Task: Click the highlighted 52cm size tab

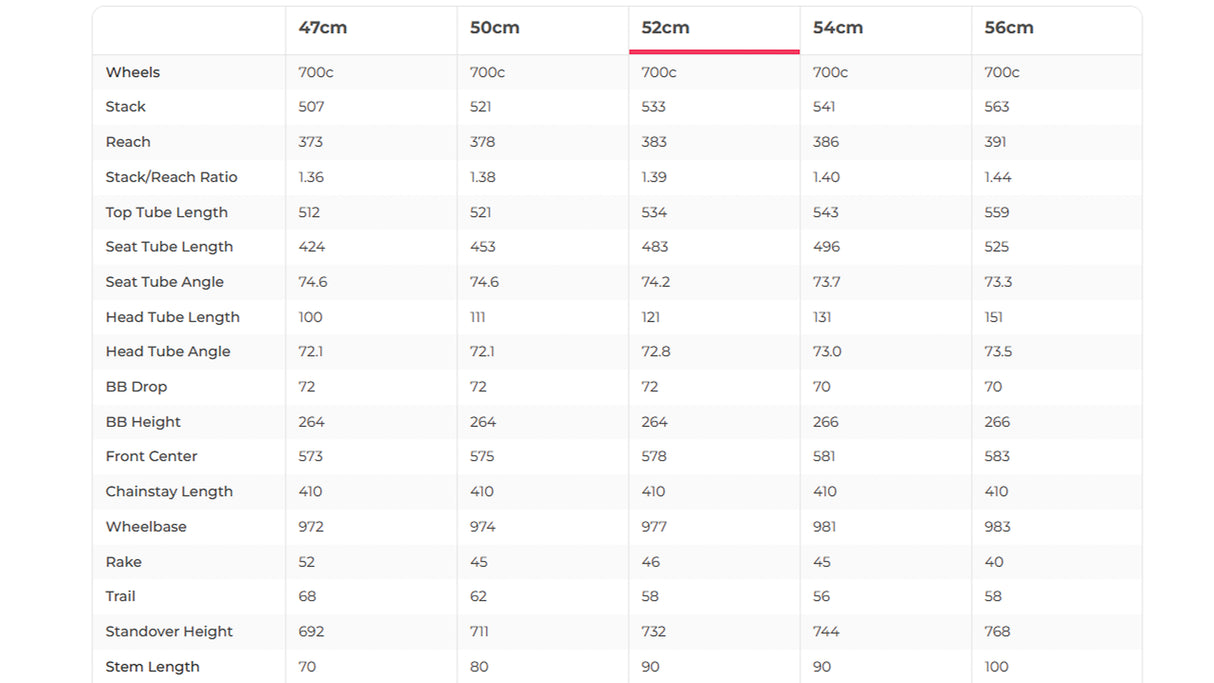Action: [x=666, y=28]
